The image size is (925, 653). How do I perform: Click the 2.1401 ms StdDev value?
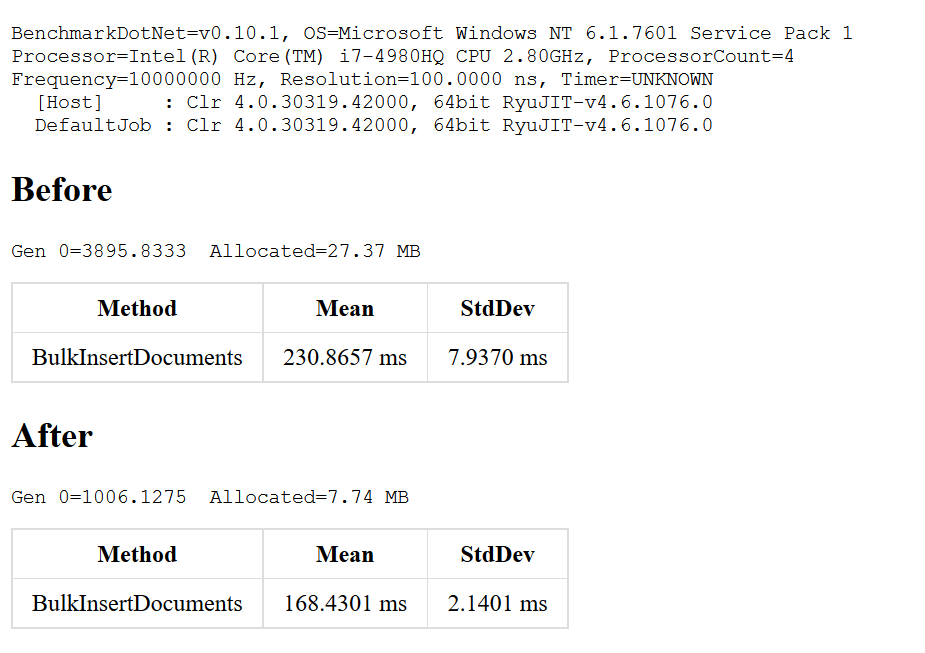pyautogui.click(x=497, y=603)
